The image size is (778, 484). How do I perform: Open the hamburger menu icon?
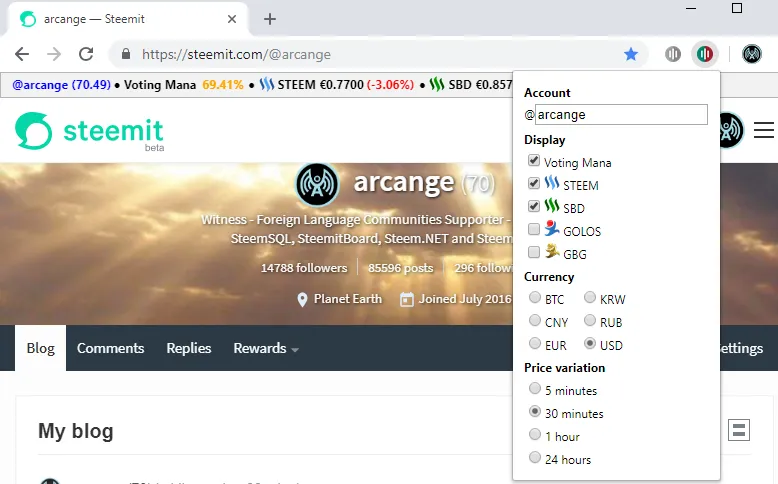coord(764,130)
